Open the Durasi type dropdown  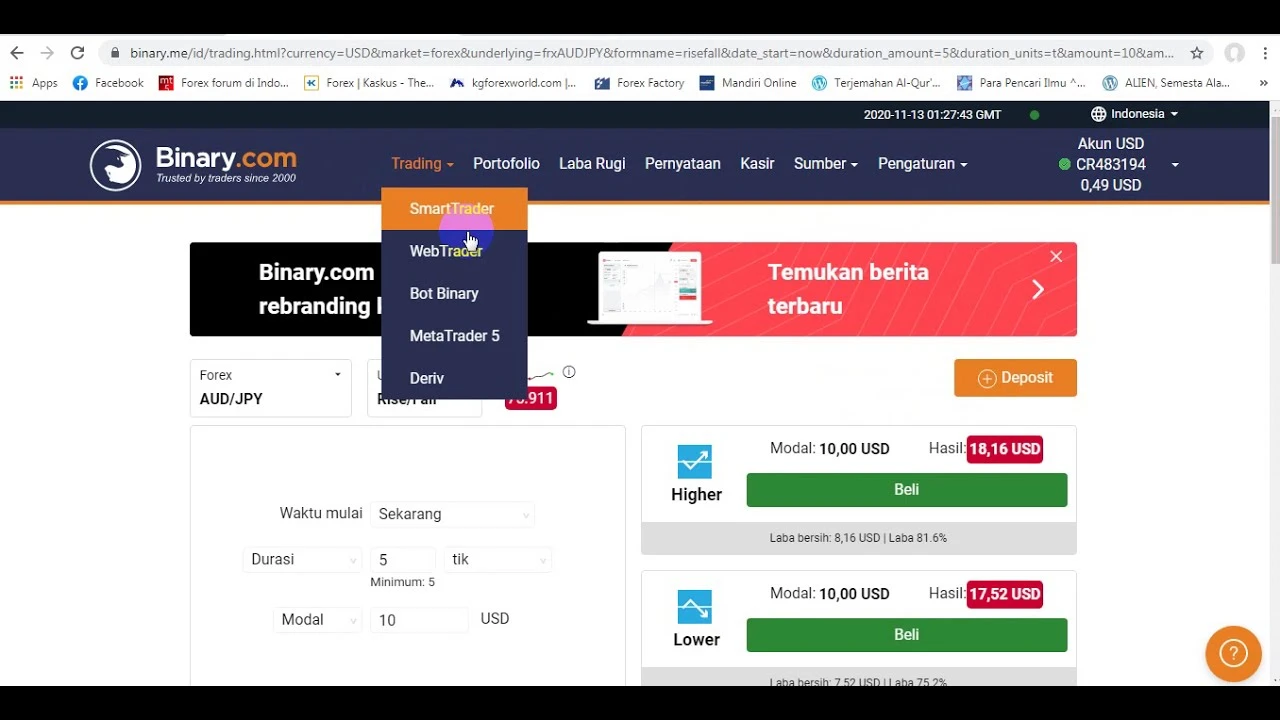point(302,560)
